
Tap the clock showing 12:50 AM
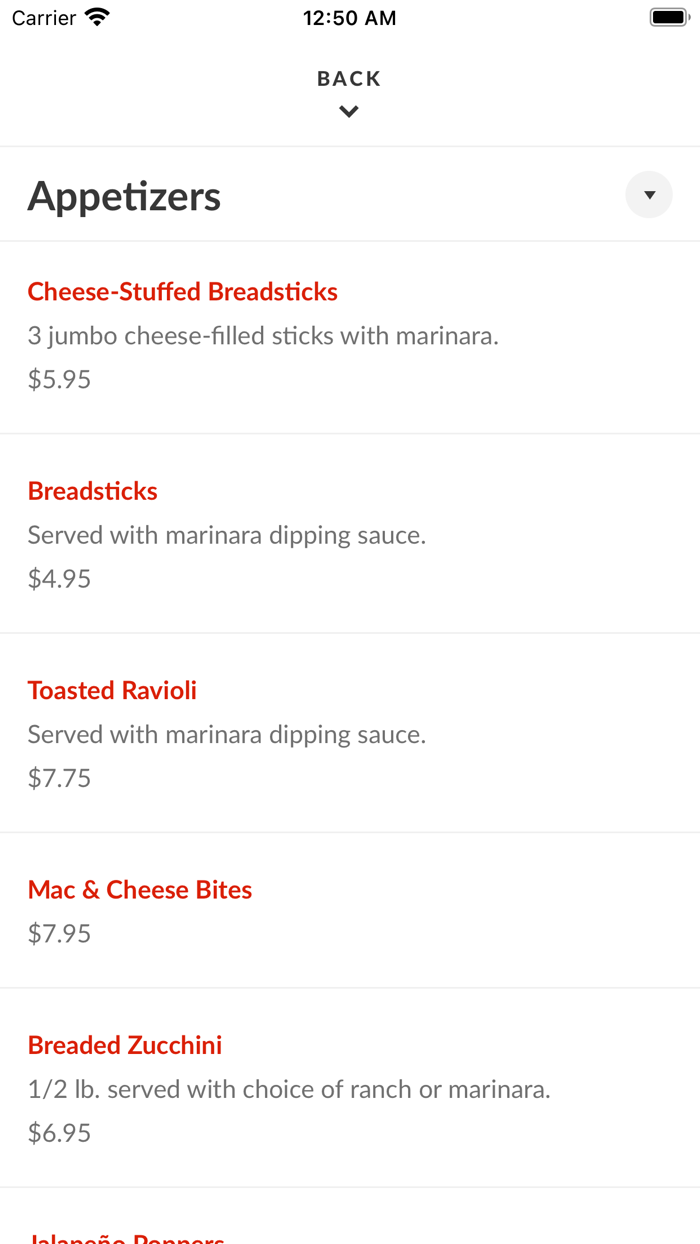coord(349,17)
